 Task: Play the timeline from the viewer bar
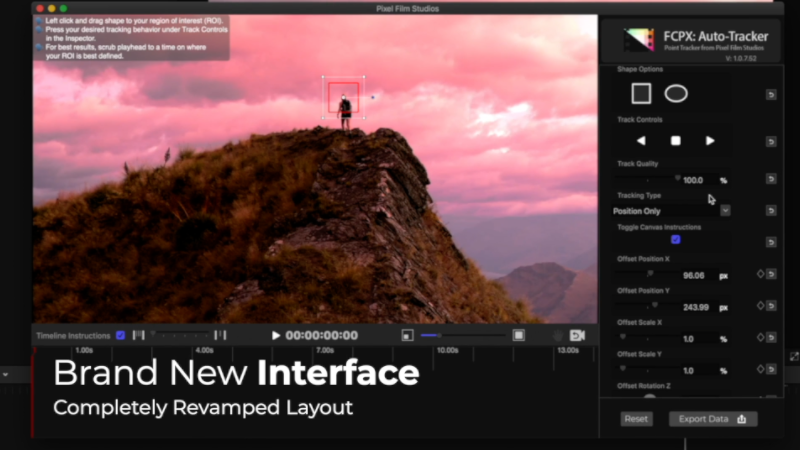pyautogui.click(x=276, y=335)
